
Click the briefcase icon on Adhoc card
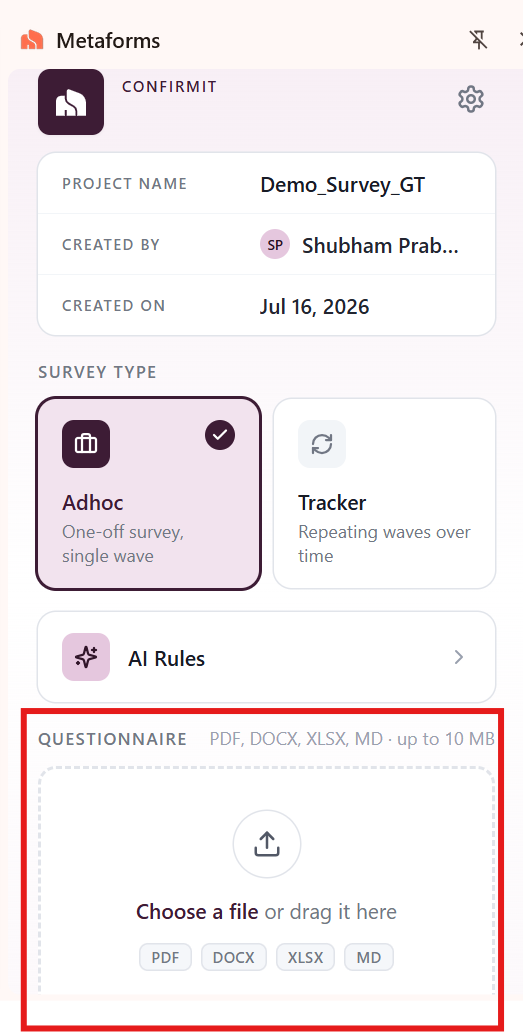(86, 444)
